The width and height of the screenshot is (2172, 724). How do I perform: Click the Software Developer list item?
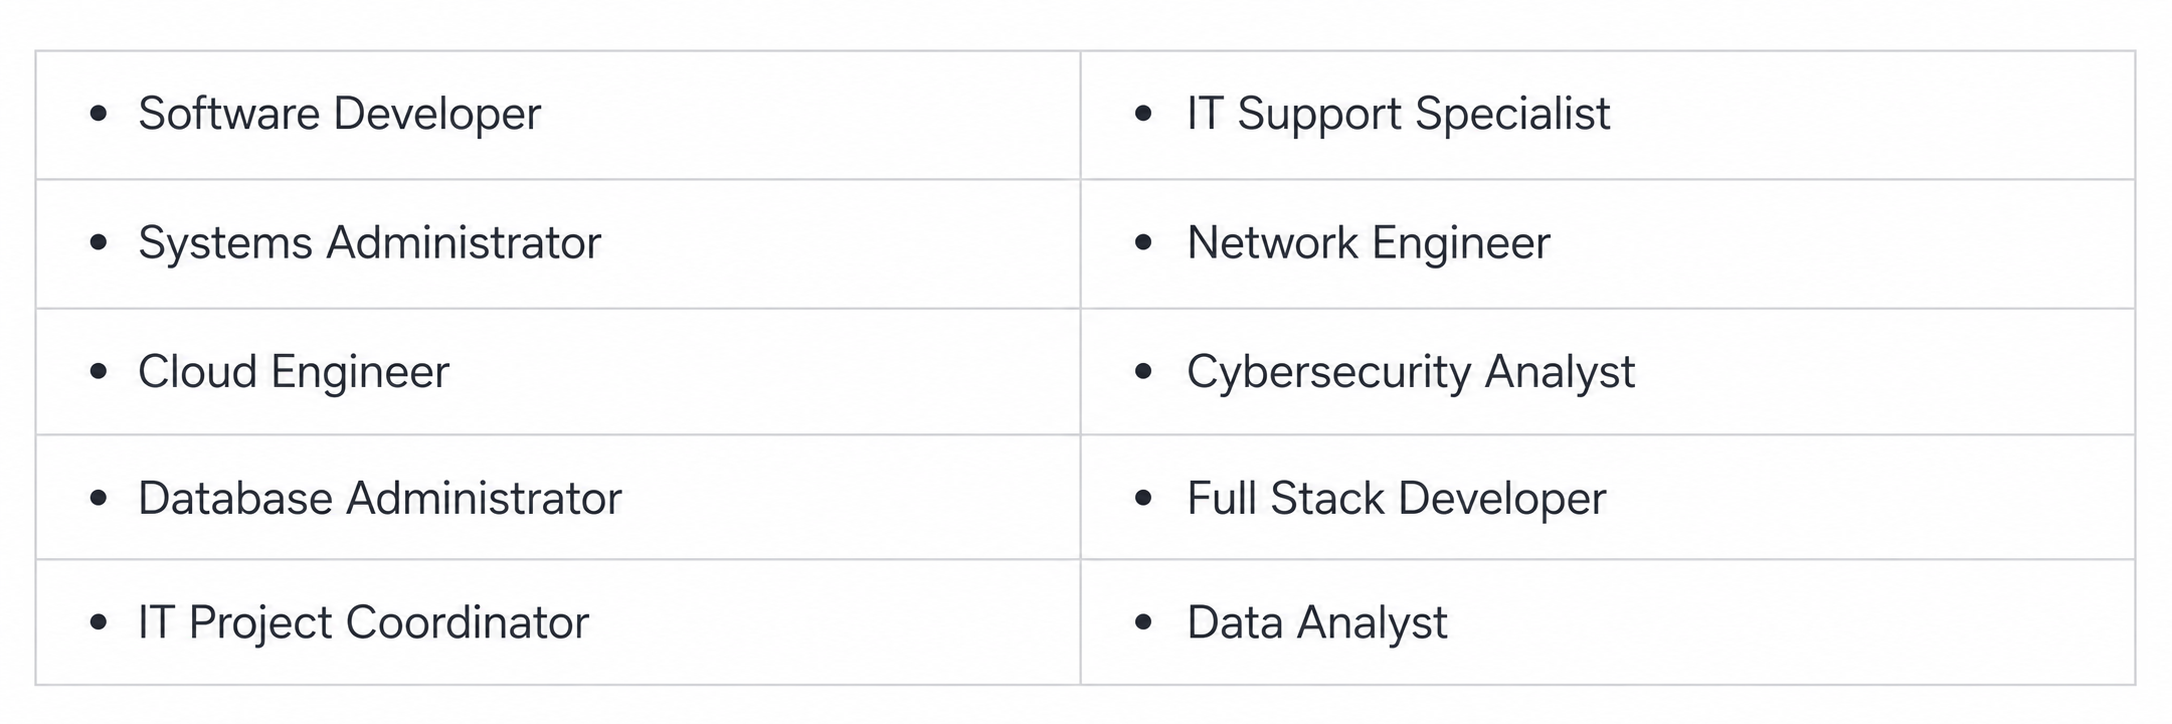[339, 114]
